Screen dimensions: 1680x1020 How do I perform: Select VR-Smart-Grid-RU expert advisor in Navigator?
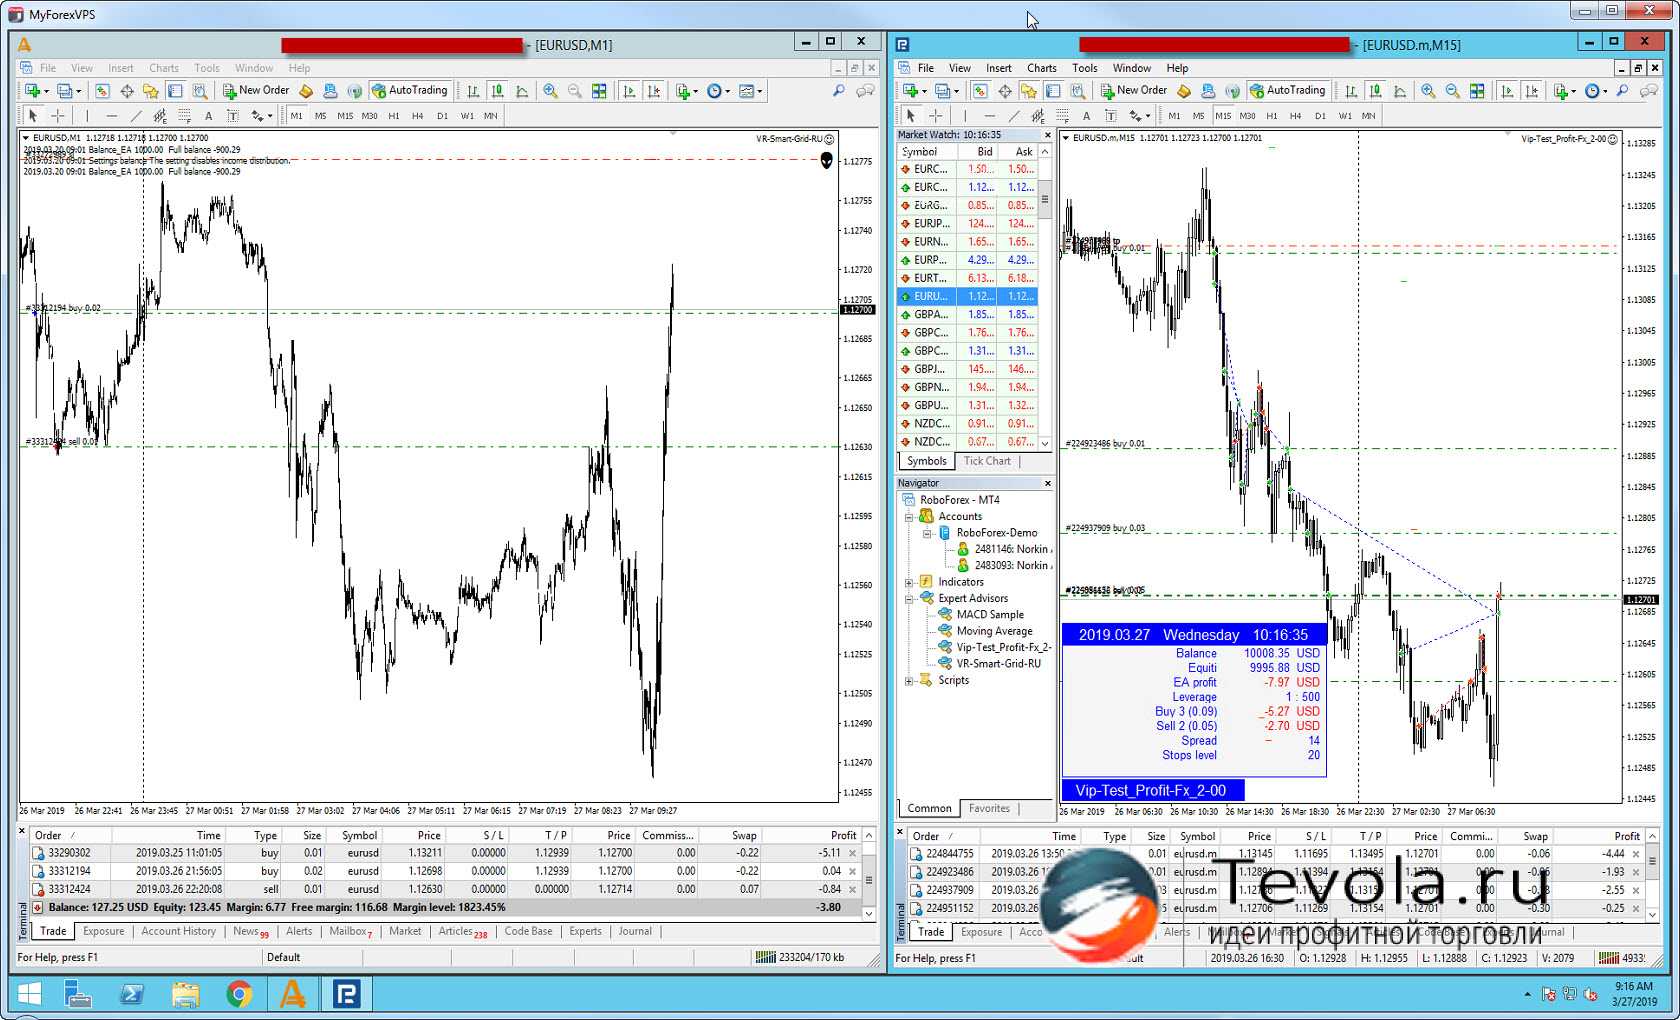pyautogui.click(x=998, y=663)
